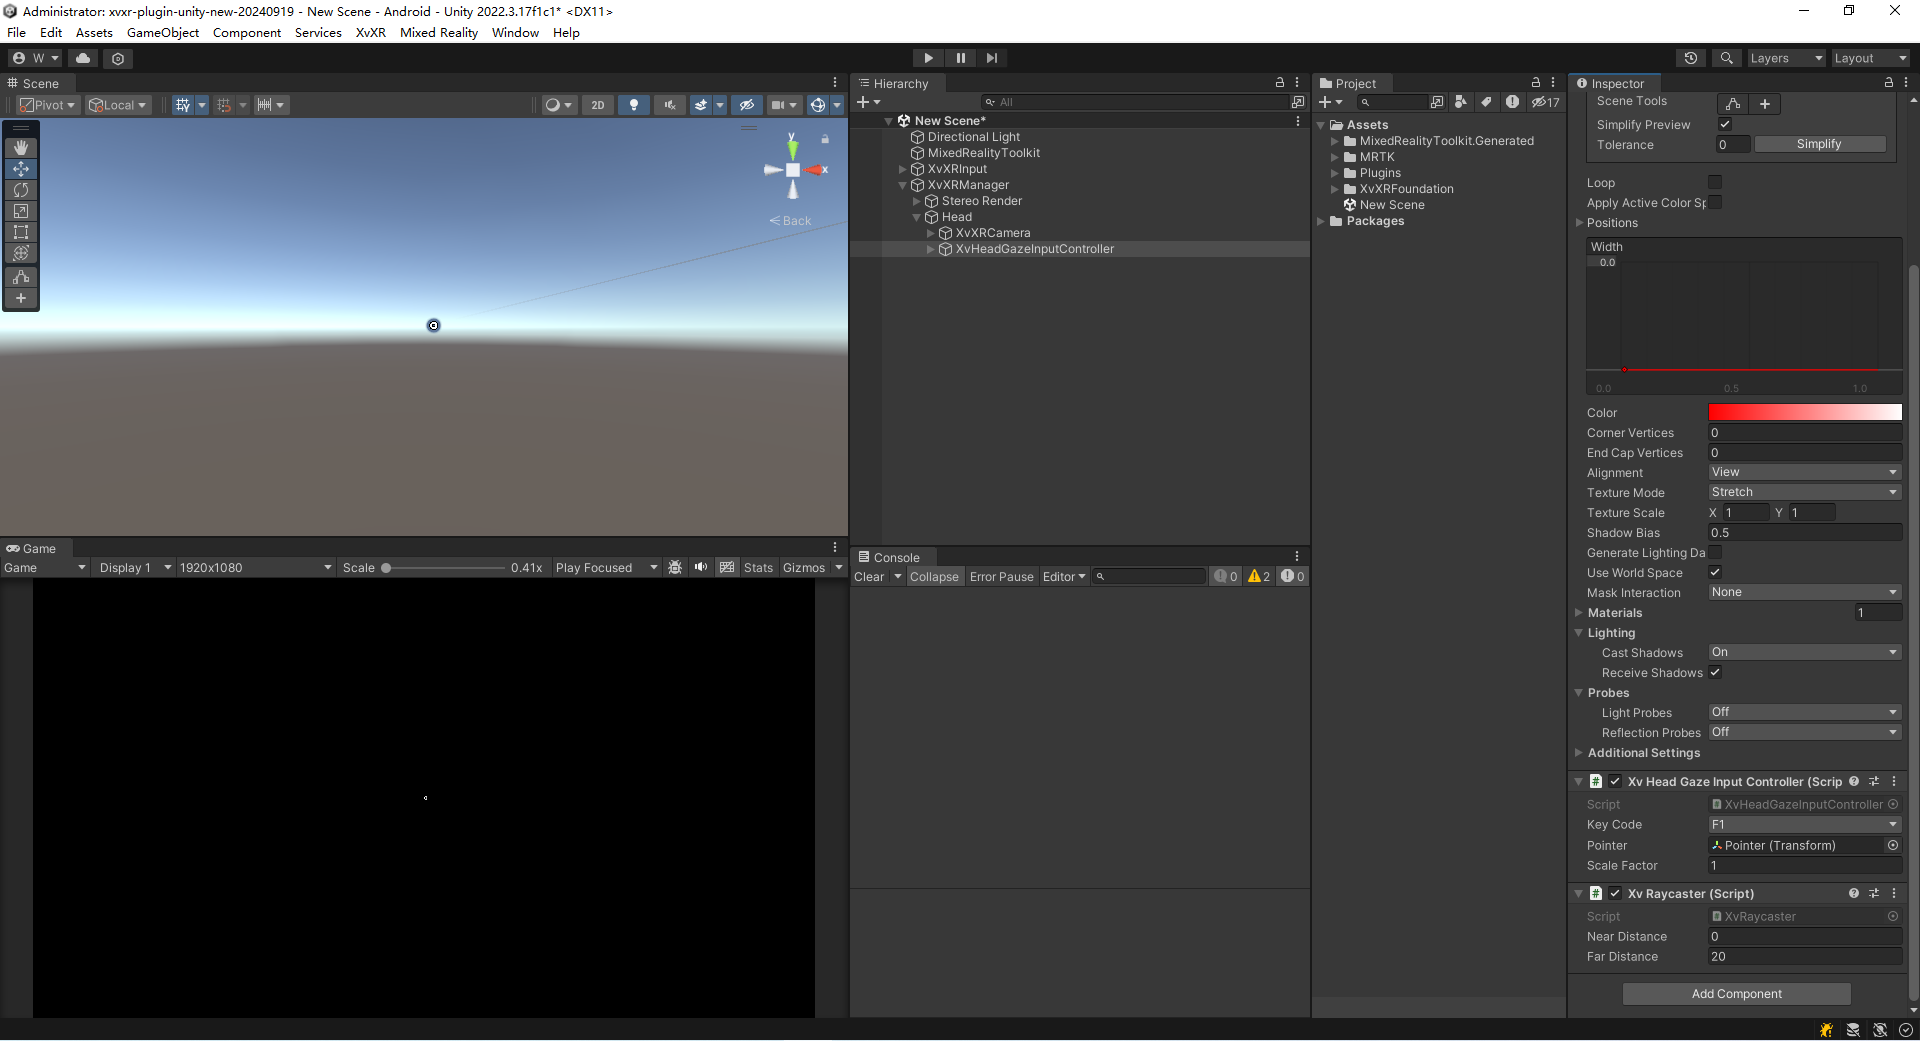Image resolution: width=1920 pixels, height=1041 pixels.
Task: Open the XvXR menu
Action: [x=370, y=32]
